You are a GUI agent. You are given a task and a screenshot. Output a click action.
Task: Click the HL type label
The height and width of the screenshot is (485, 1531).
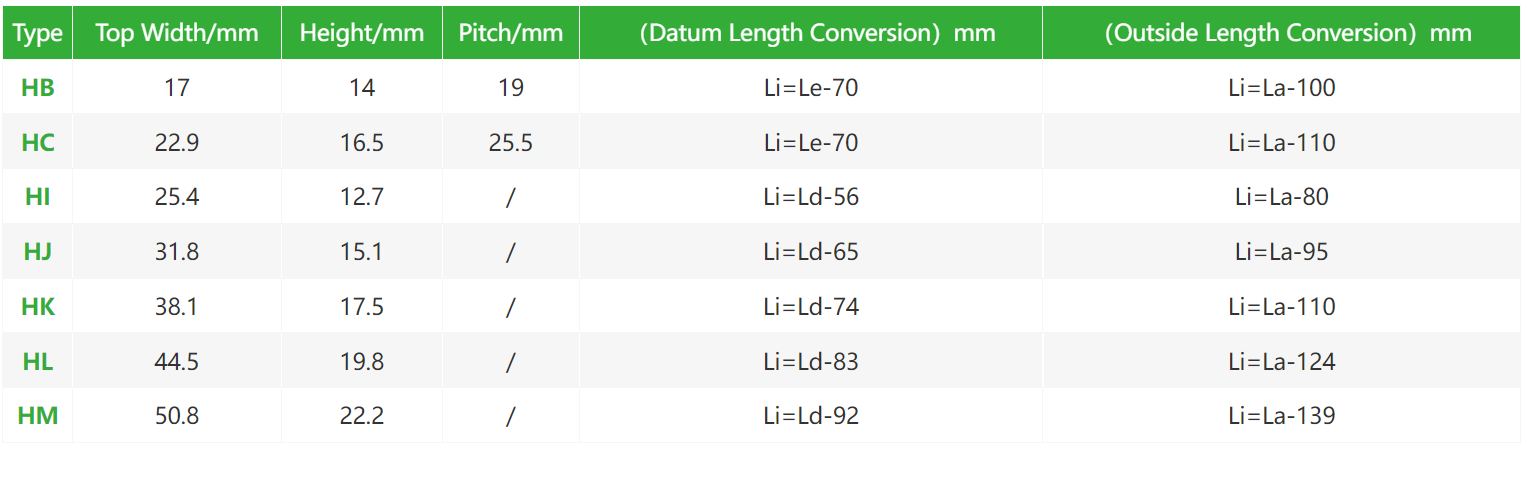[x=38, y=361]
